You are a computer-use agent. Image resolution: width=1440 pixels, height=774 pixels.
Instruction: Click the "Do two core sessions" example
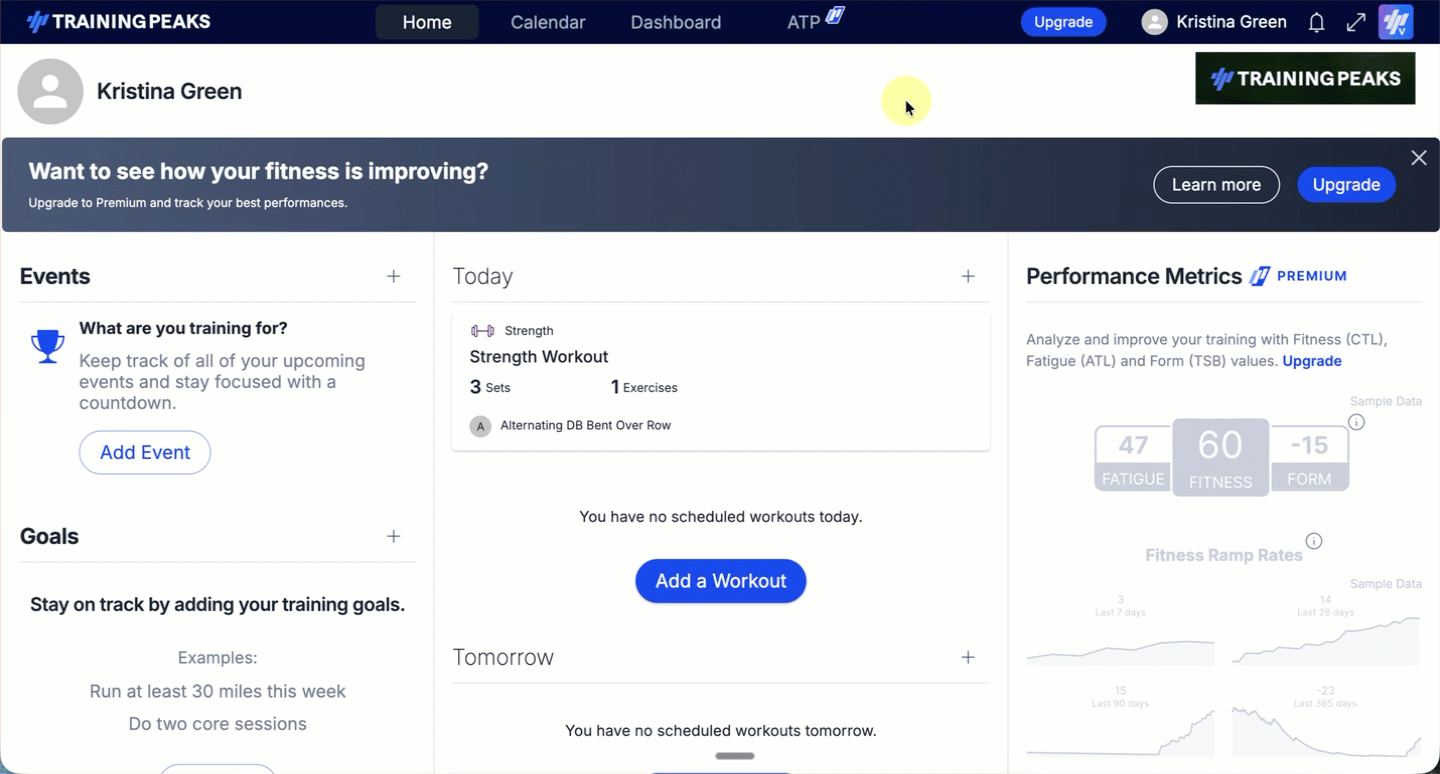coord(217,724)
